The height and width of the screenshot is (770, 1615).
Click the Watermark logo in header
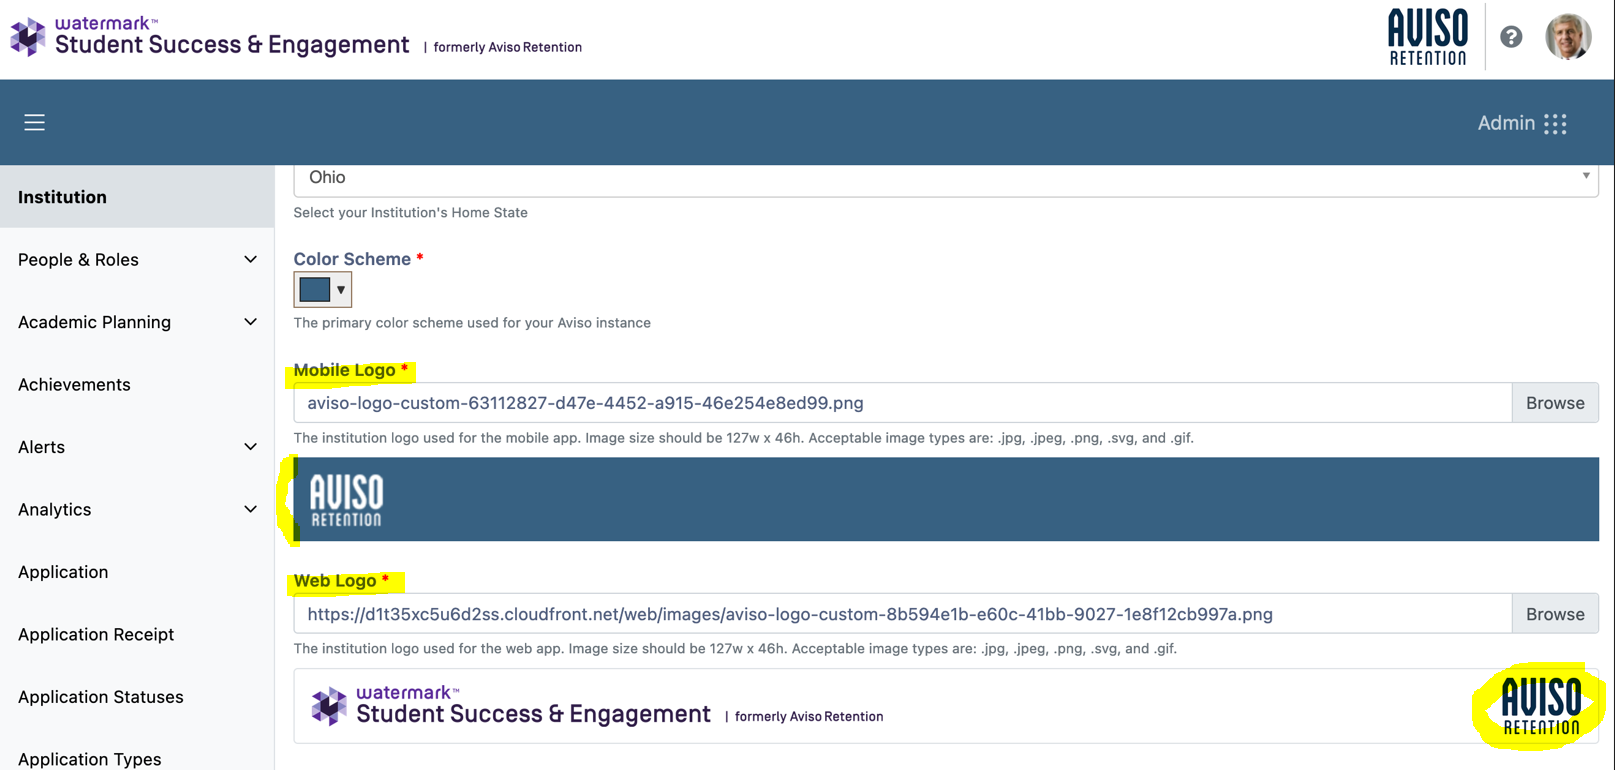pyautogui.click(x=210, y=37)
